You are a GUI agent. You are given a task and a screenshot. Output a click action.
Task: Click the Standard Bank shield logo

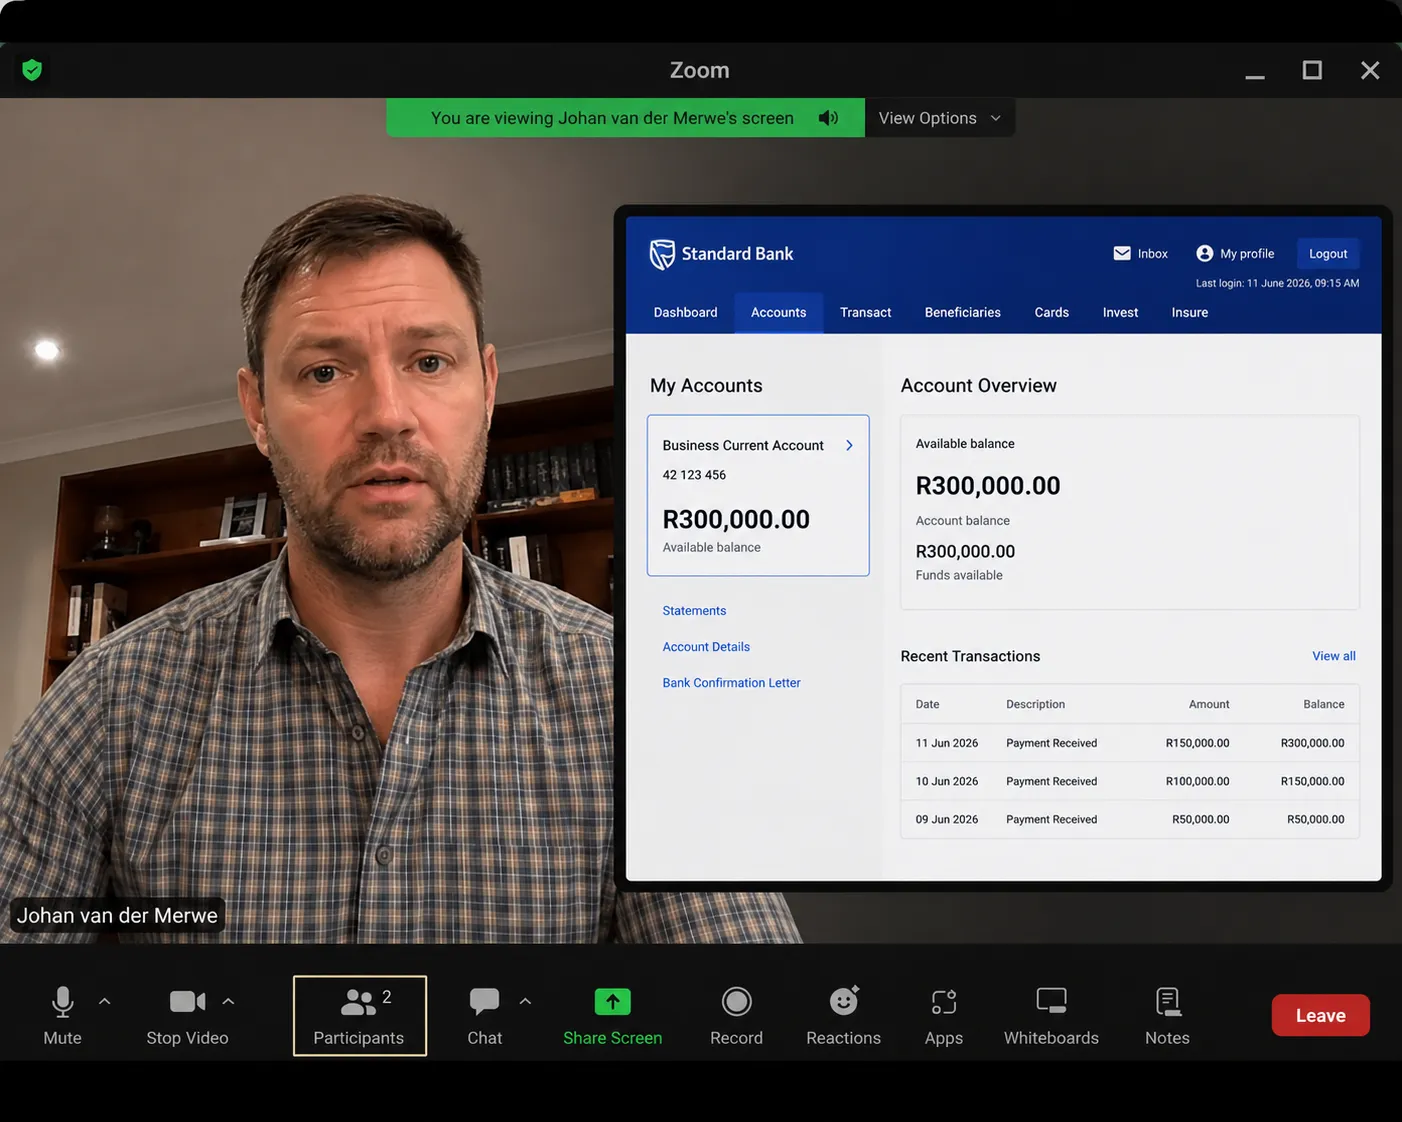(x=662, y=254)
